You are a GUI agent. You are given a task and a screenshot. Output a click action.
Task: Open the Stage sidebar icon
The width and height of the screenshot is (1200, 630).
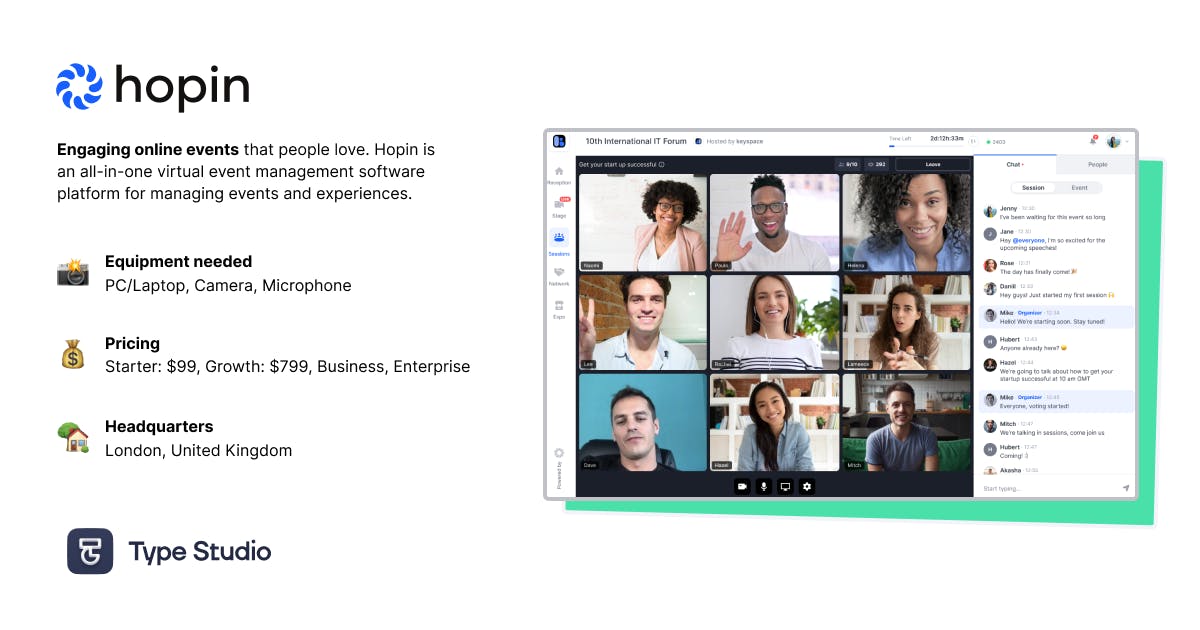point(559,203)
